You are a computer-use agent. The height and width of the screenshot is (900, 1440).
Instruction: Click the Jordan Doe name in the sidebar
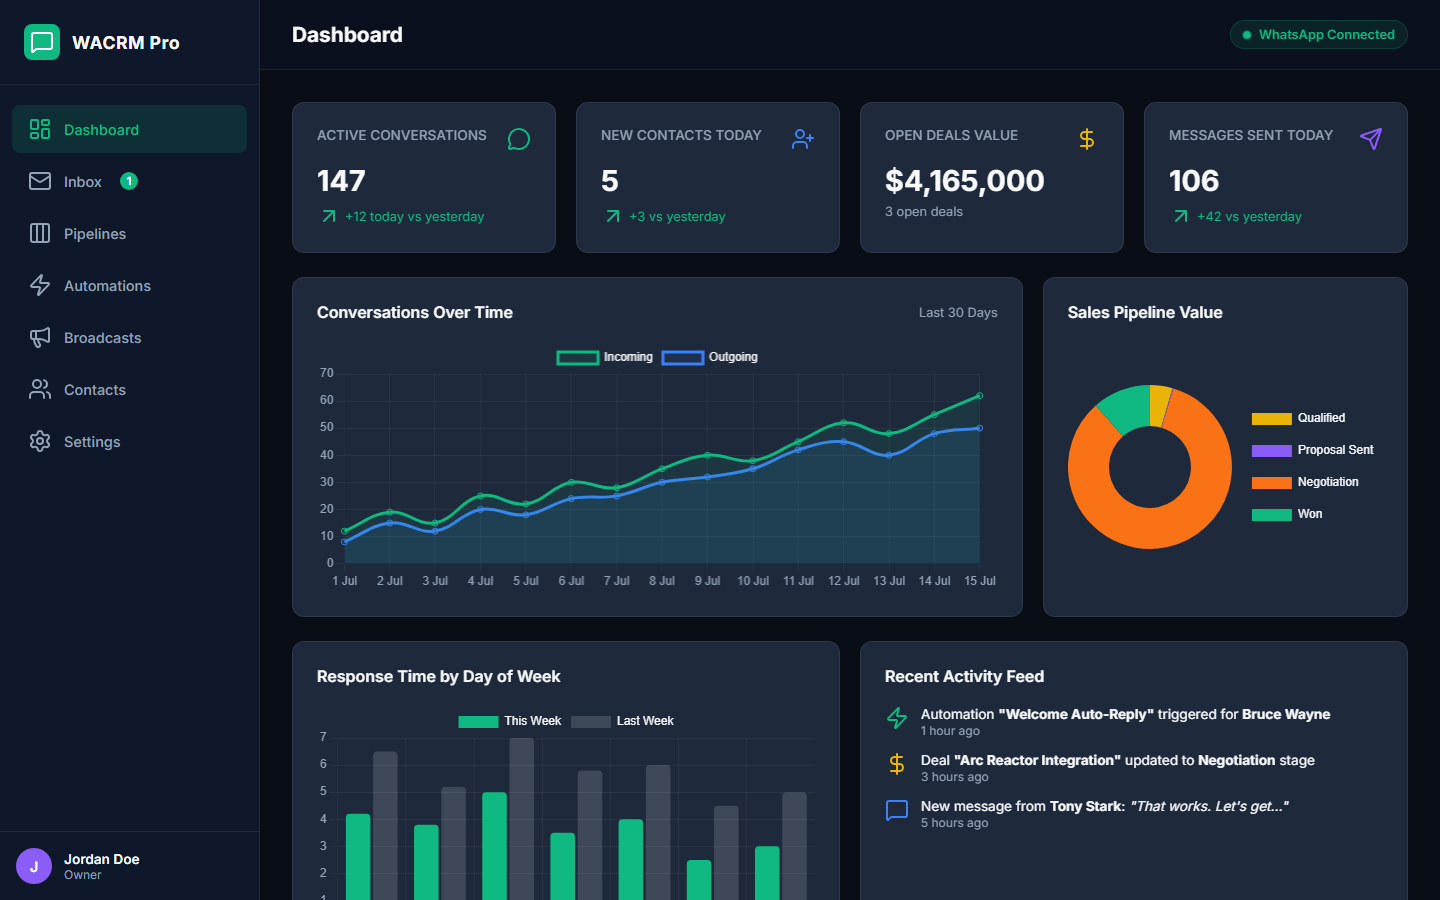(x=102, y=859)
